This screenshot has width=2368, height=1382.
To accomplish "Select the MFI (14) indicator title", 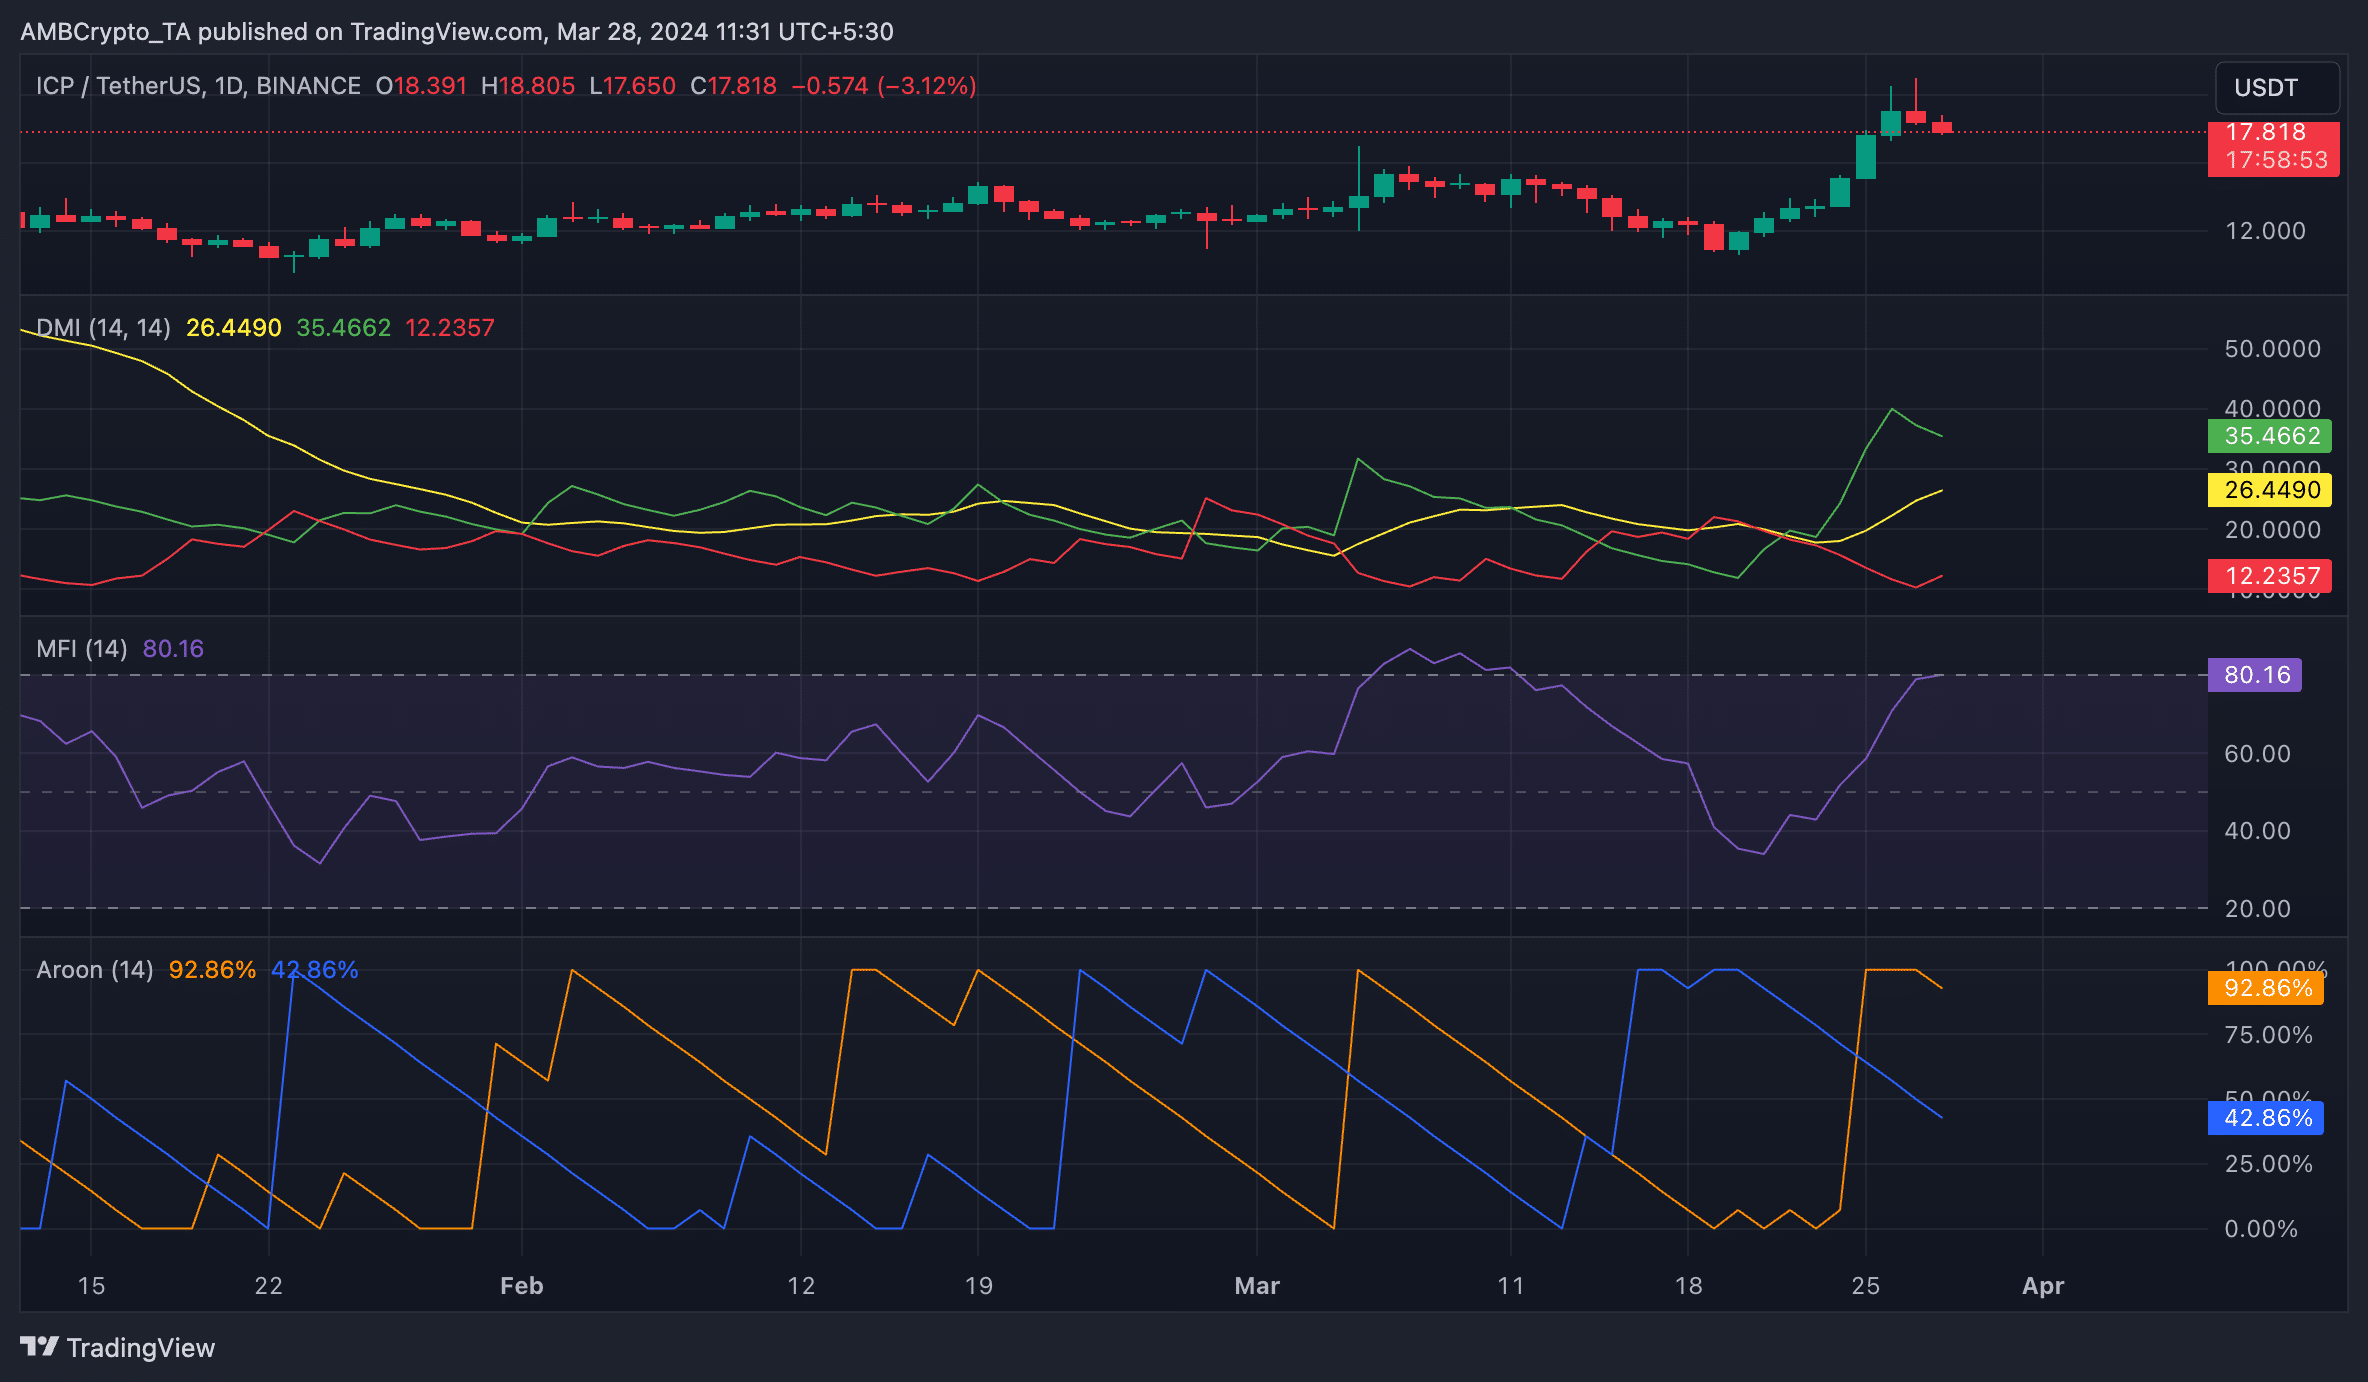I will tap(82, 649).
